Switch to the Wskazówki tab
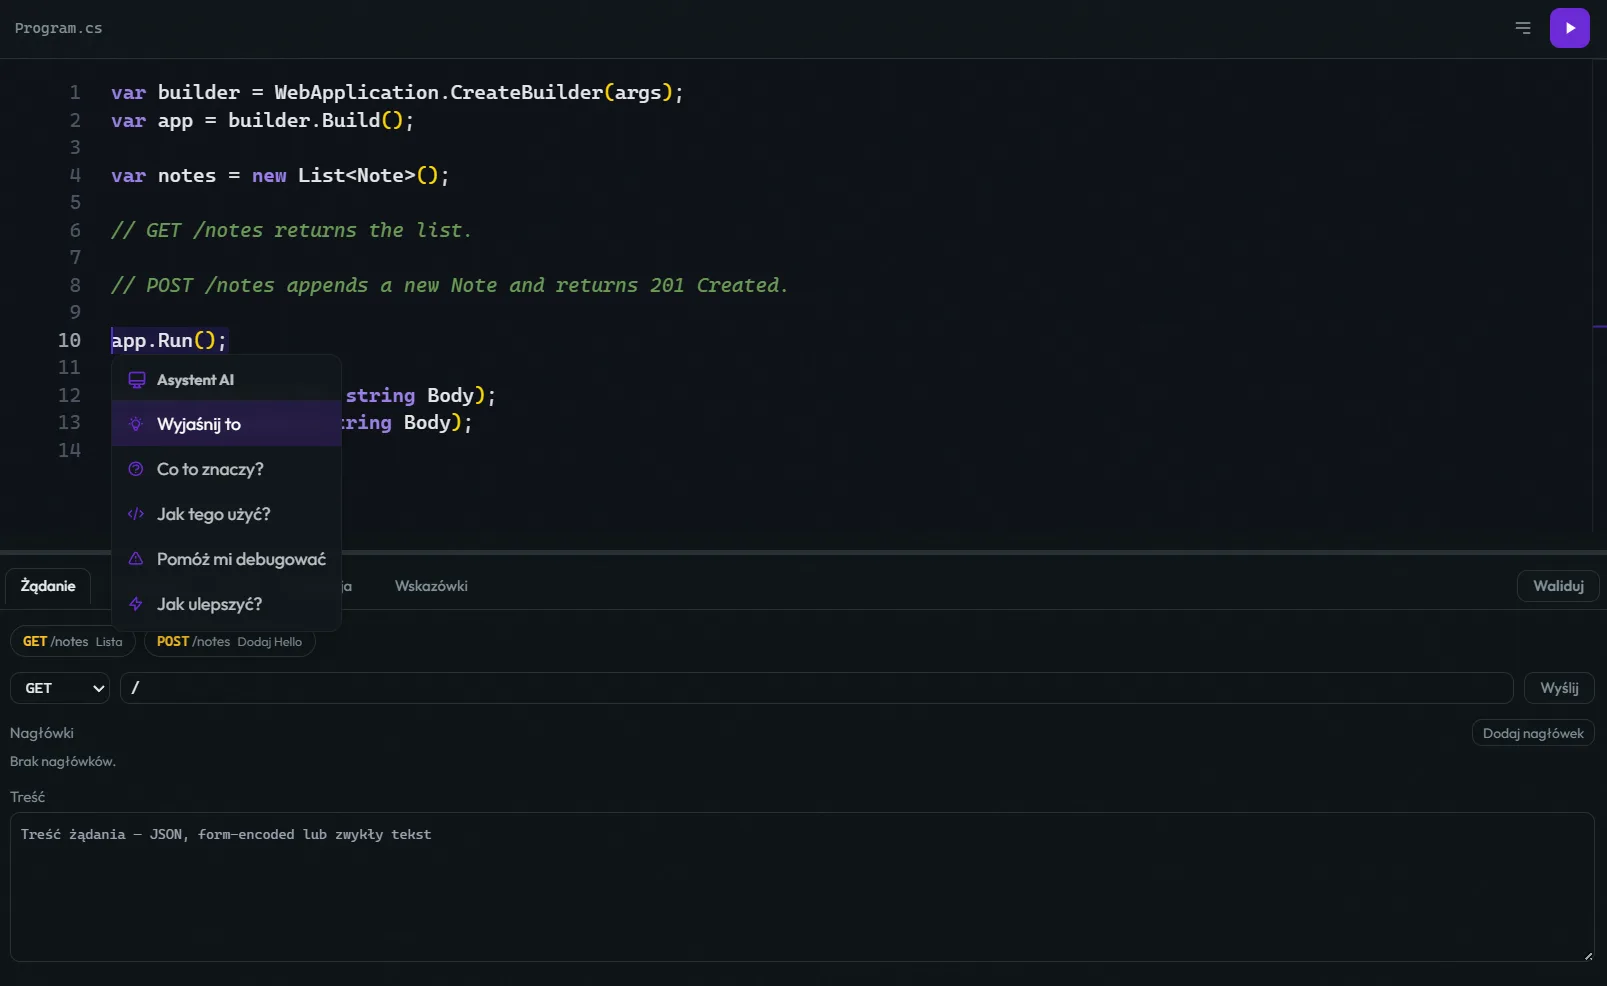 click(x=431, y=586)
